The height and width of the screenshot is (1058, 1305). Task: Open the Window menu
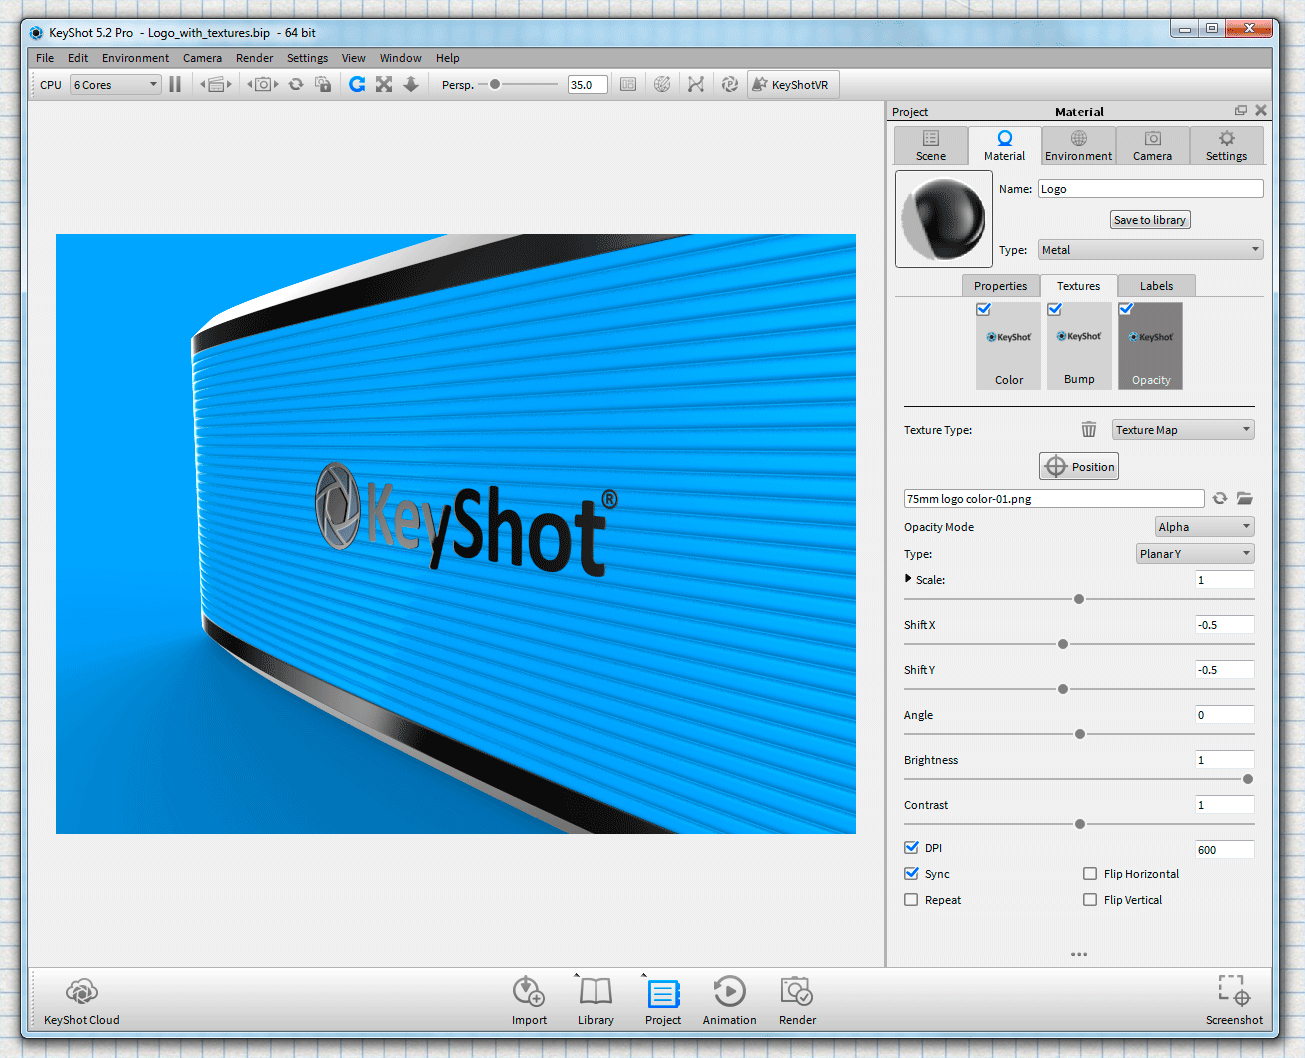point(400,58)
